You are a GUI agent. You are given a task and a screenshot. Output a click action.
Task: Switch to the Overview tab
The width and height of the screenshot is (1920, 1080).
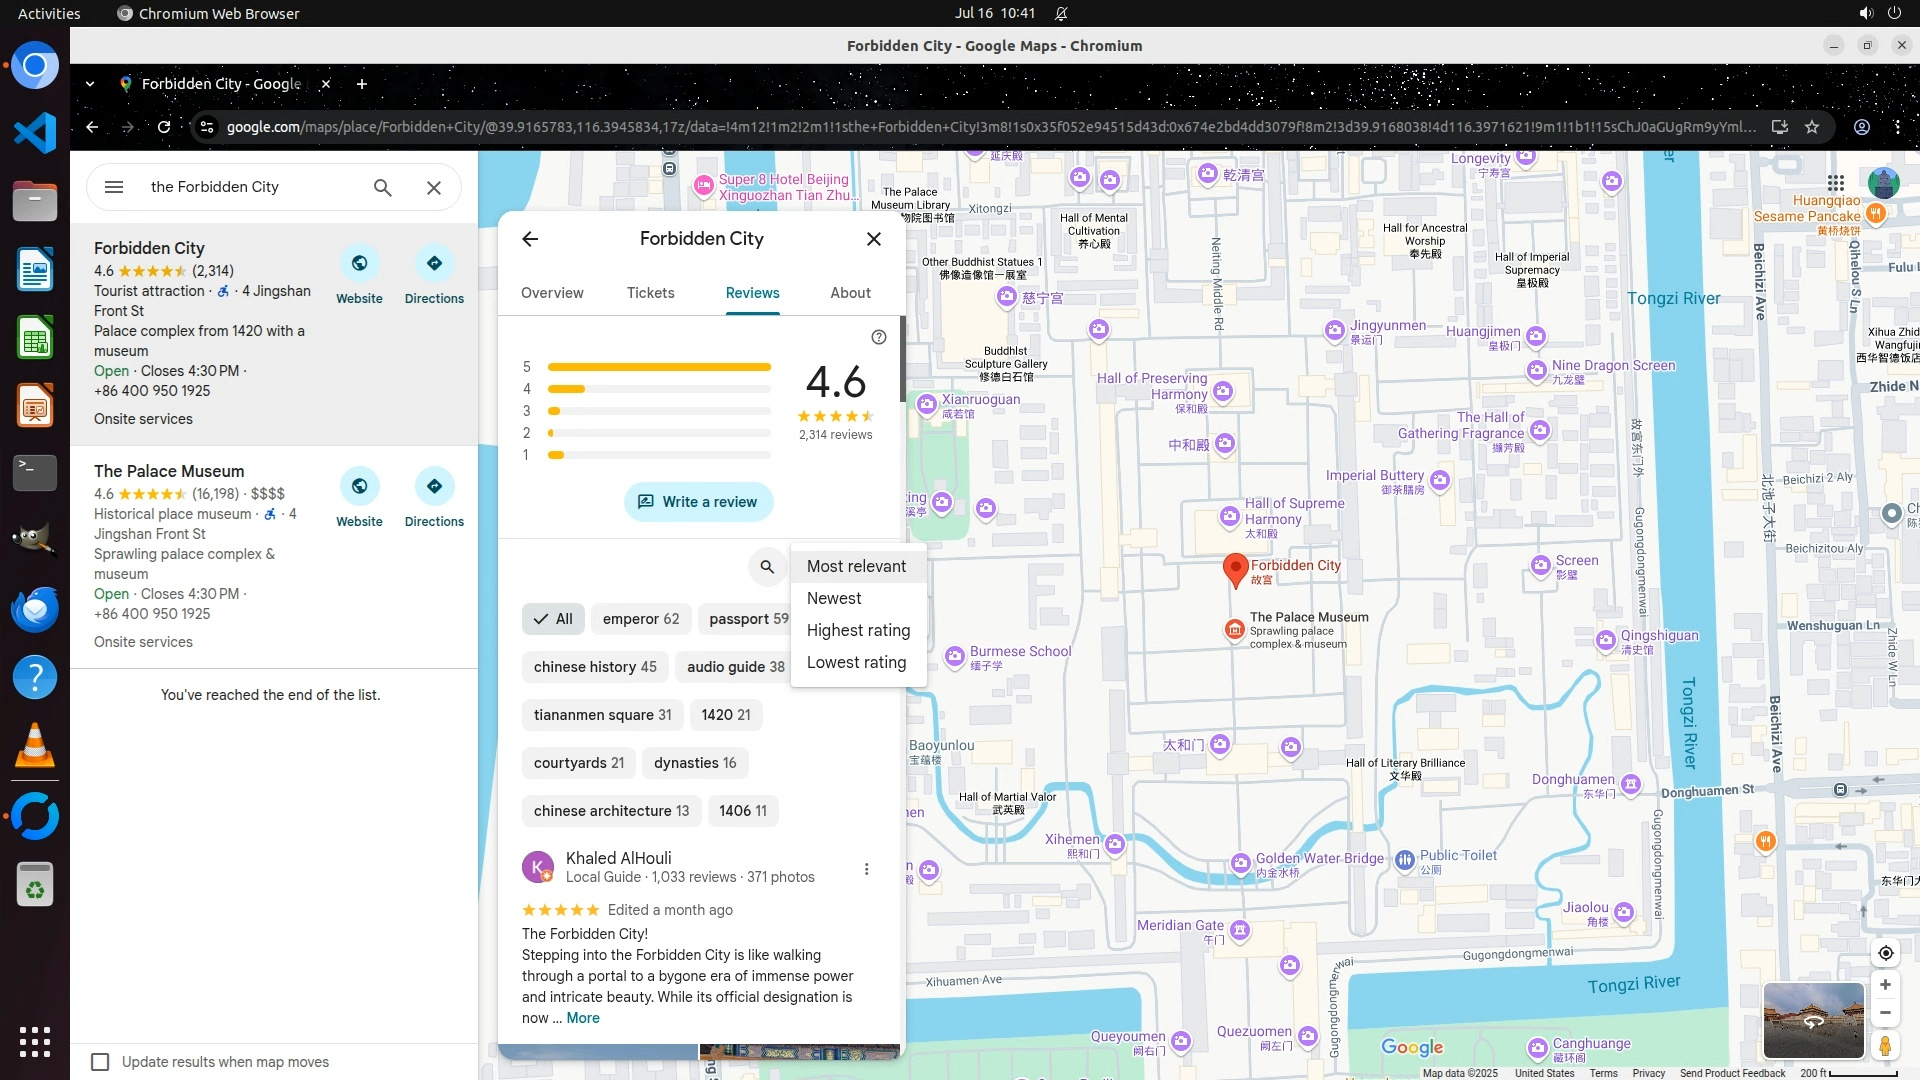pos(552,293)
